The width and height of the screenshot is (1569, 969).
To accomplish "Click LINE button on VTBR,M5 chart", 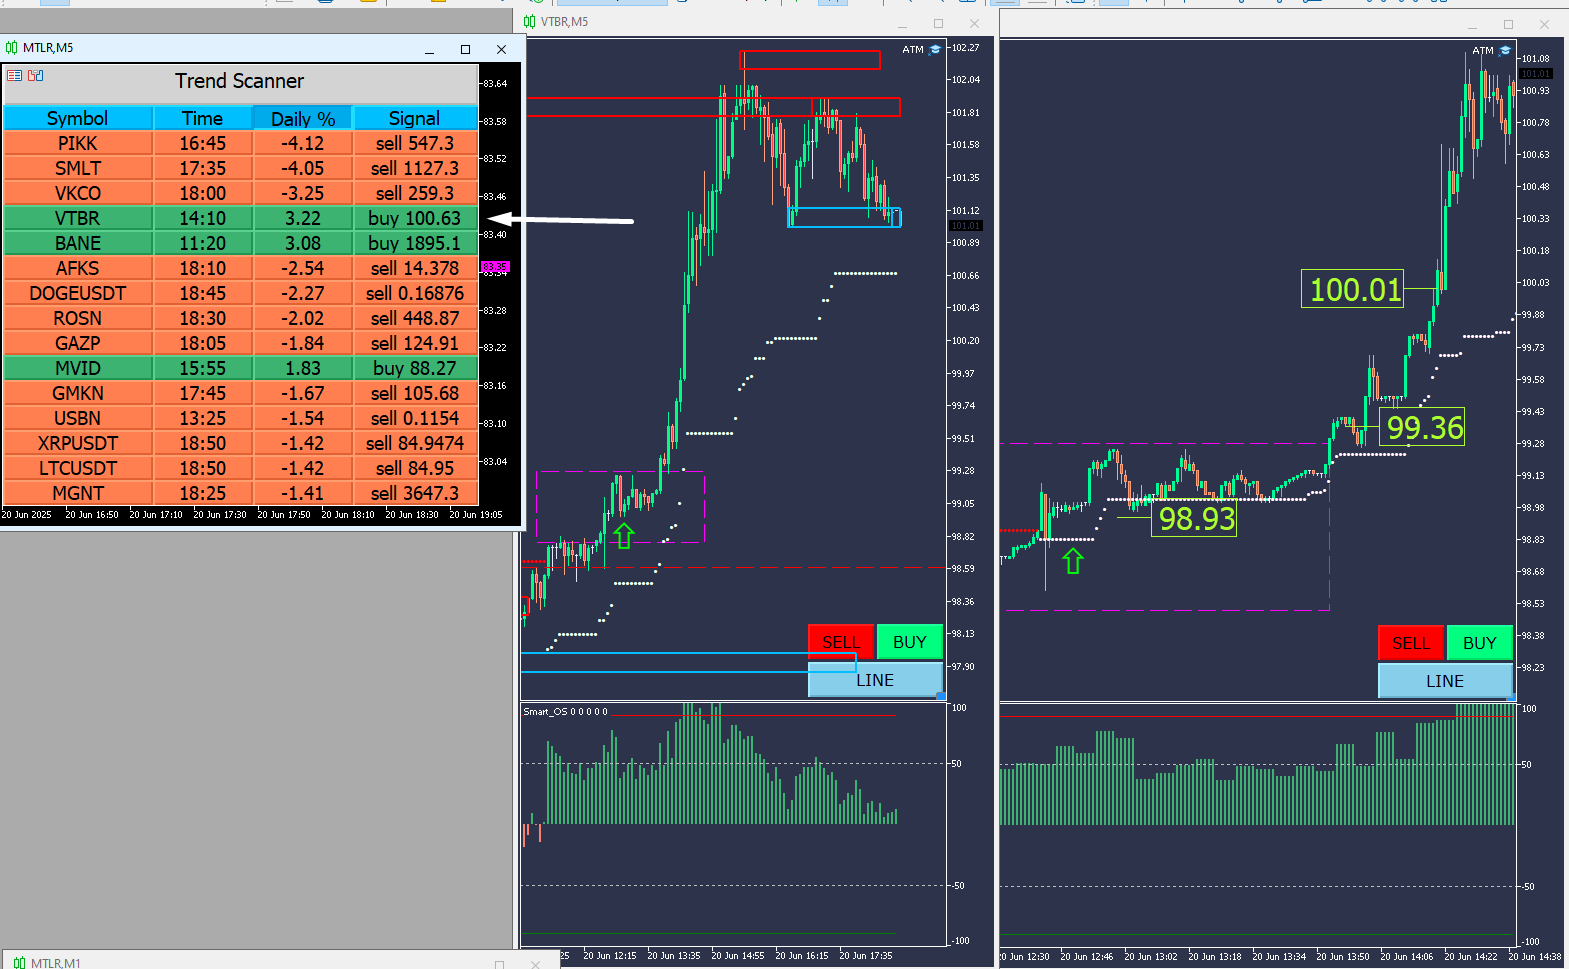I will [x=875, y=680].
